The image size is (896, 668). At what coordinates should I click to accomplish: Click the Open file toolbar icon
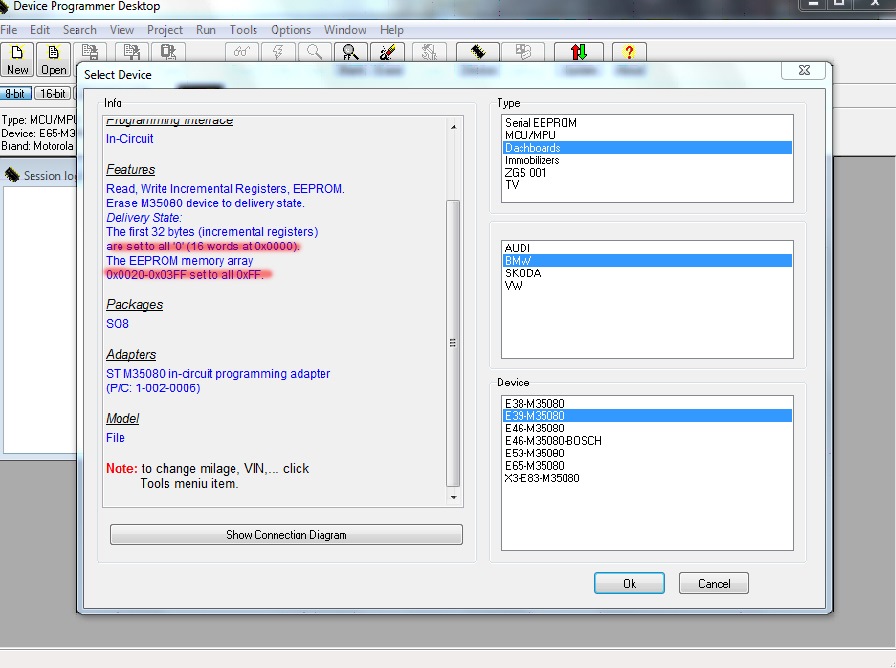[53, 59]
